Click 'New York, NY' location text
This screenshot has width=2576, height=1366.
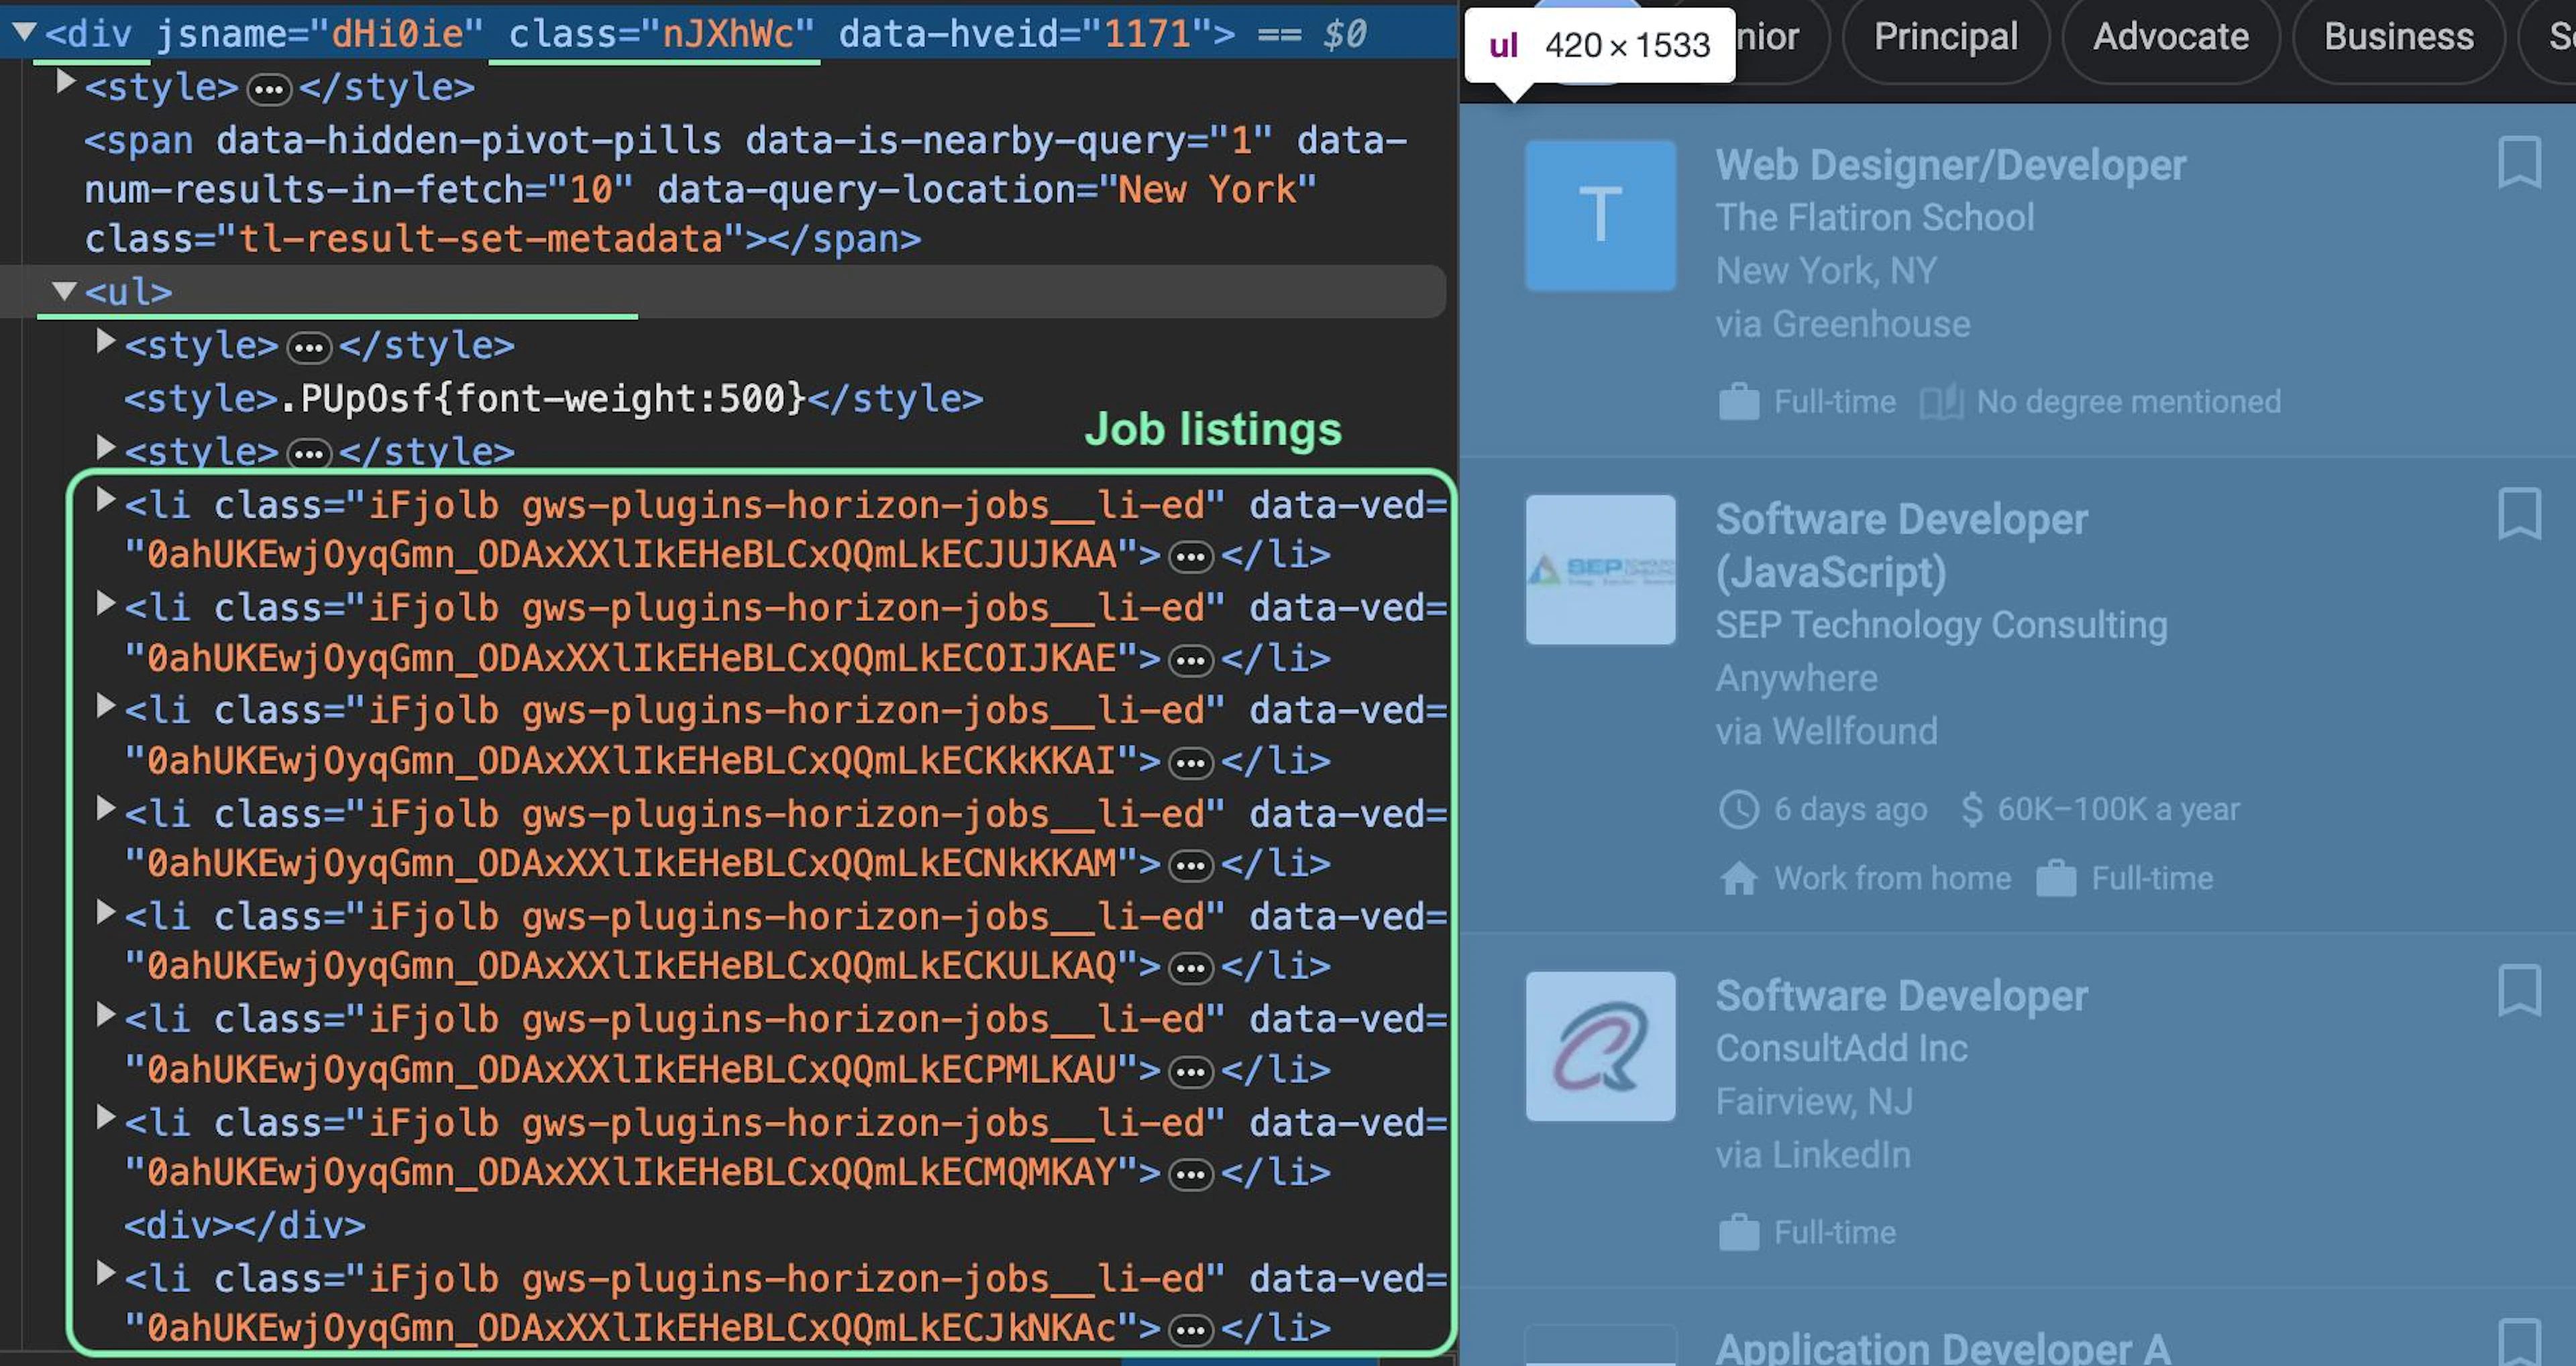(1826, 271)
